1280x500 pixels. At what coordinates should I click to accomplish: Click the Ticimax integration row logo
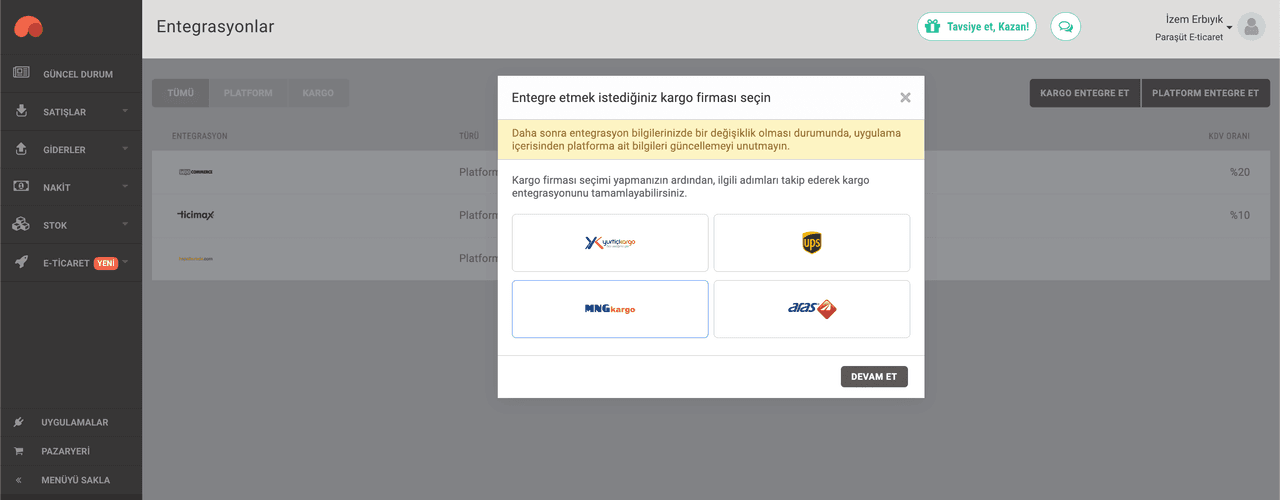click(x=196, y=215)
